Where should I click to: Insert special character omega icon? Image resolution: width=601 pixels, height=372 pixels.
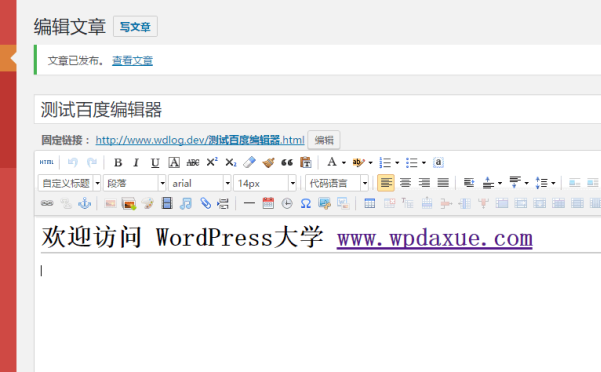[305, 203]
